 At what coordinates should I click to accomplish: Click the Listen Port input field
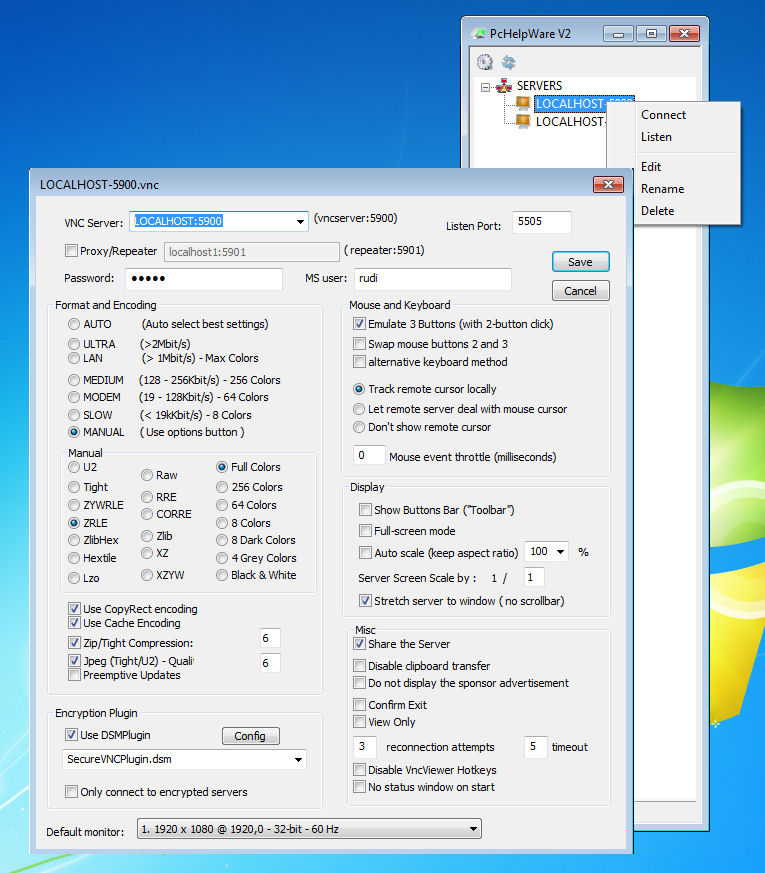tap(541, 222)
